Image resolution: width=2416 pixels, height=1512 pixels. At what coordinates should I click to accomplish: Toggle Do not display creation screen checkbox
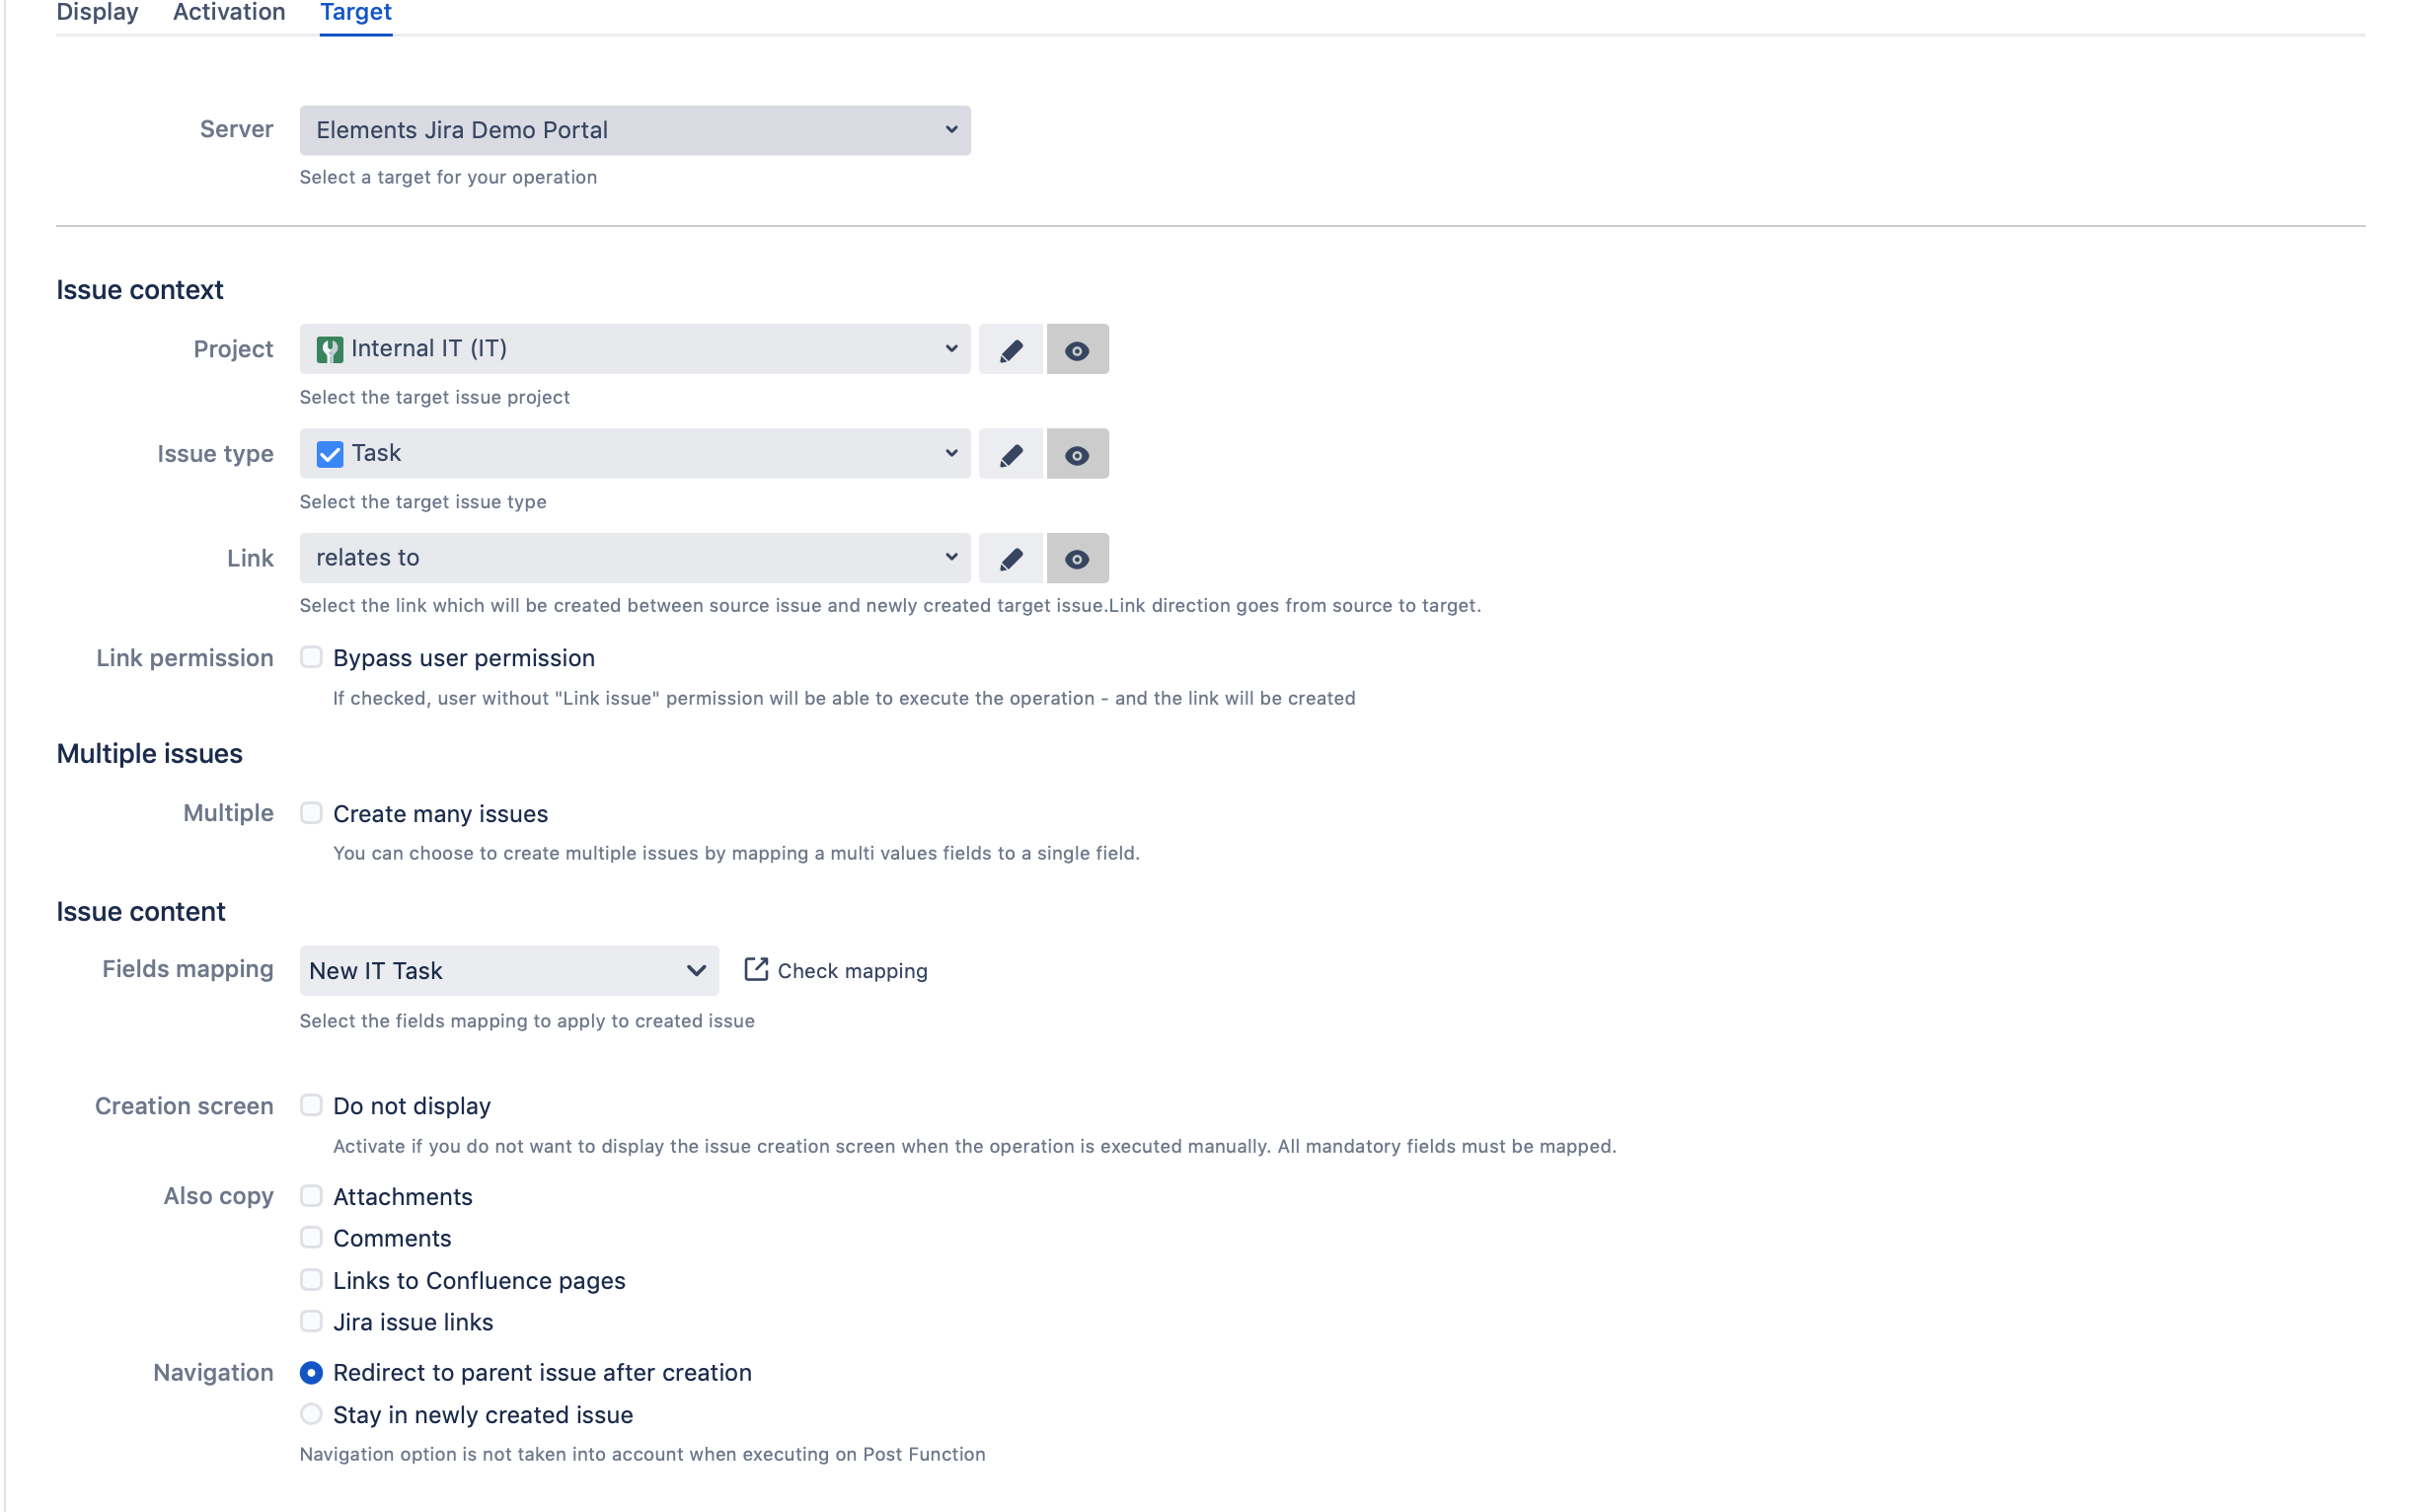coord(310,1104)
